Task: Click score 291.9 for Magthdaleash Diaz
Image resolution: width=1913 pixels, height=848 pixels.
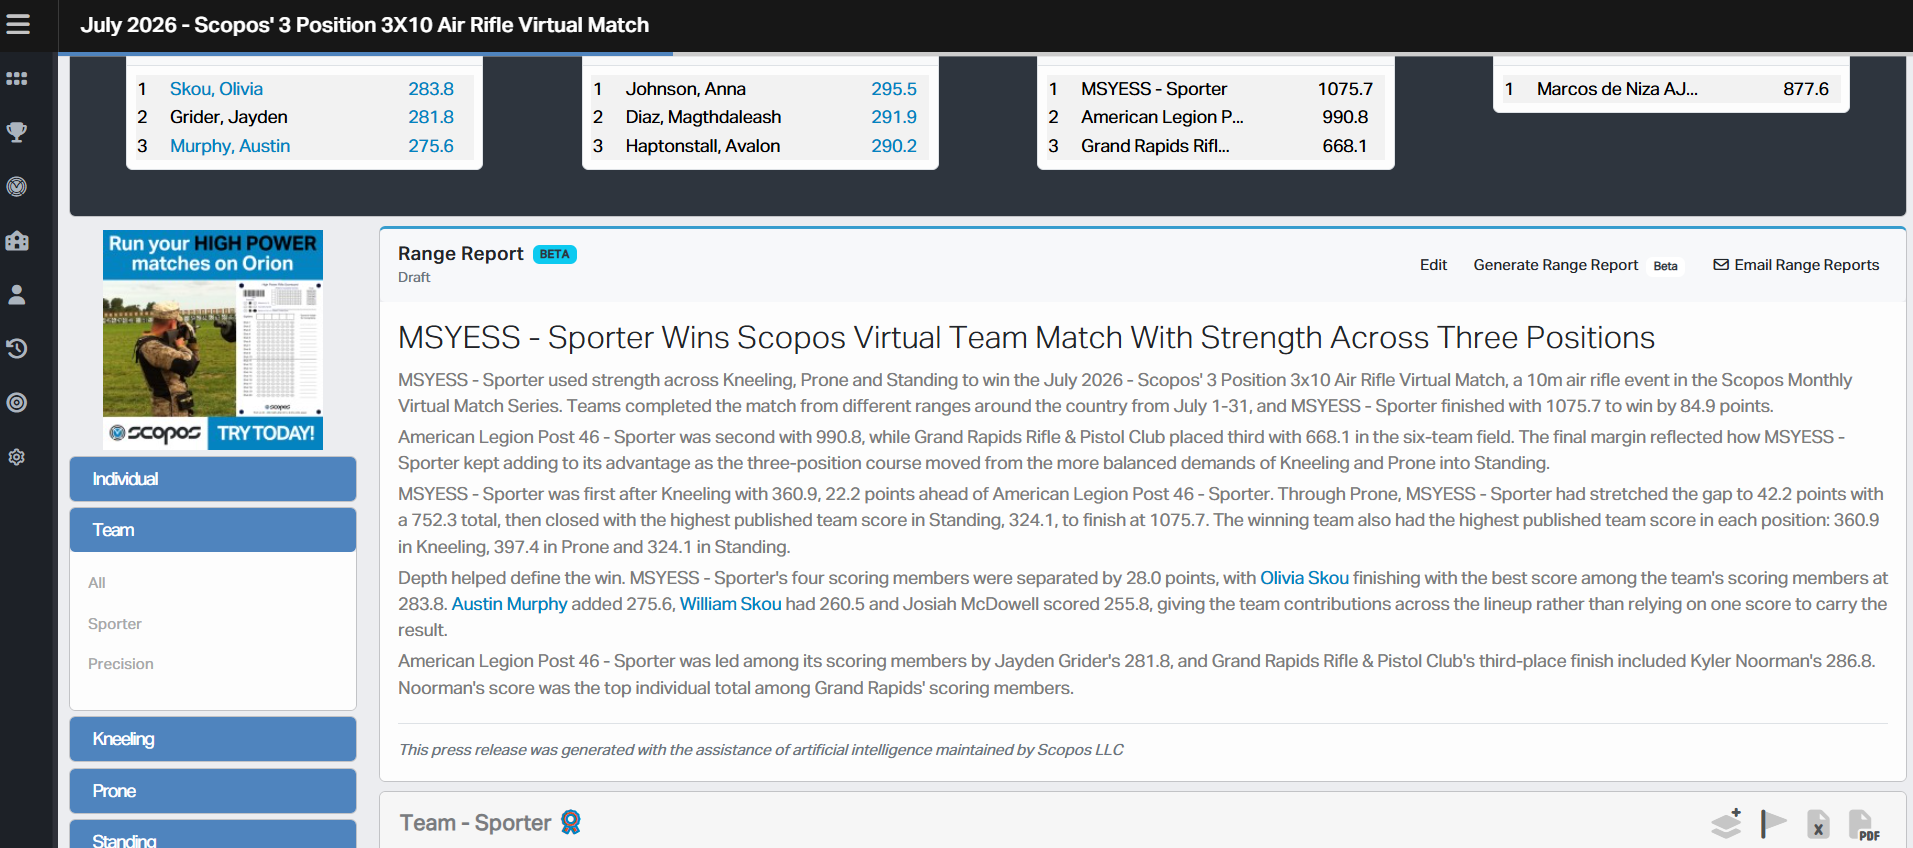Action: tap(894, 117)
